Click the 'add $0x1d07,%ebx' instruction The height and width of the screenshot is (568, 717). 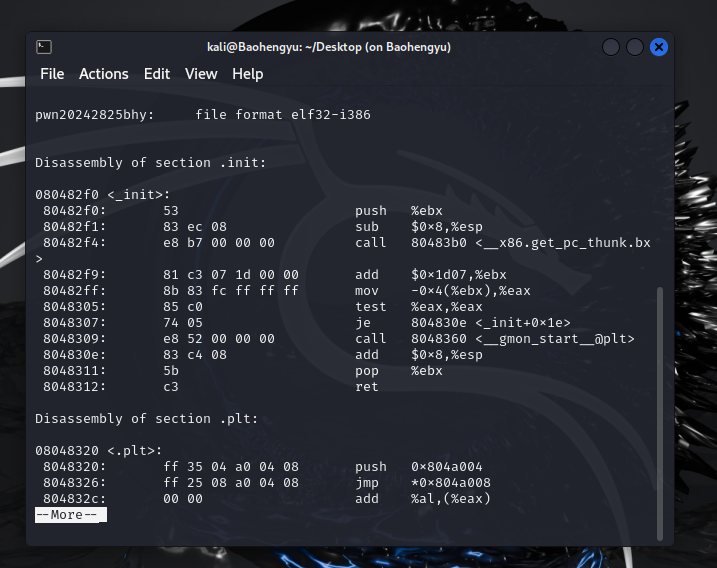pos(431,275)
